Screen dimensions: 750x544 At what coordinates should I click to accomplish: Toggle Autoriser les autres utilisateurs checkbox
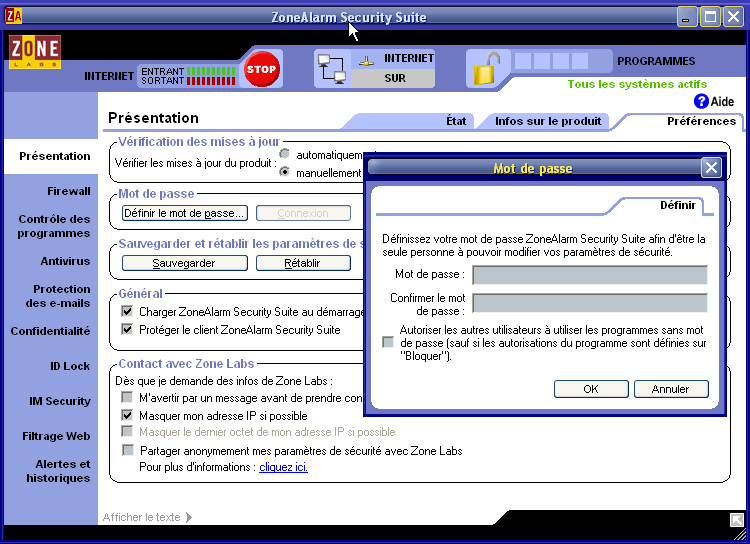click(x=388, y=342)
